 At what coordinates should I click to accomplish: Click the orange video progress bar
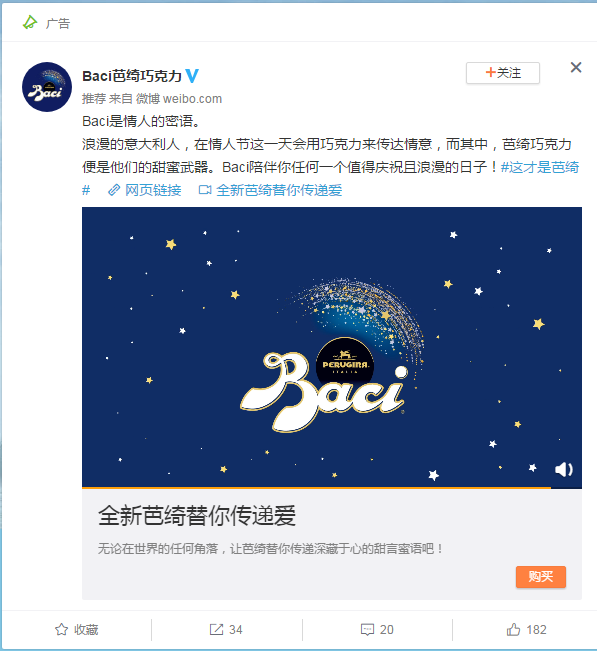coord(316,488)
